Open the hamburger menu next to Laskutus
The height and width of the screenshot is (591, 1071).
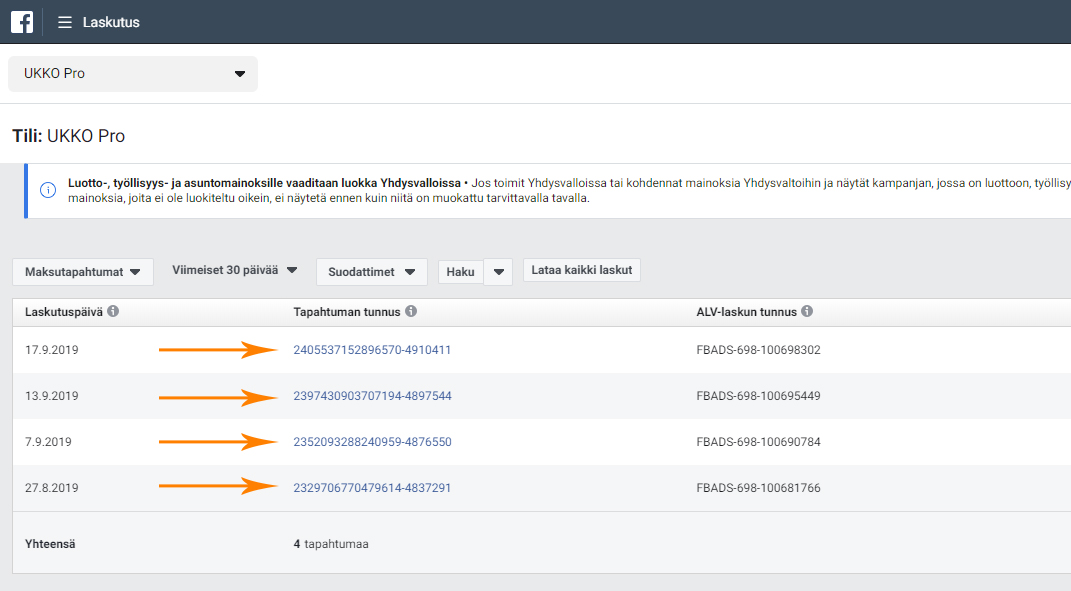tap(65, 23)
